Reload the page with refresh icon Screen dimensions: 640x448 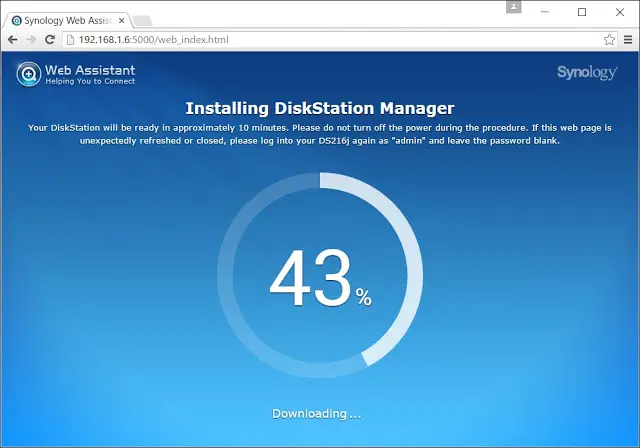click(x=50, y=40)
